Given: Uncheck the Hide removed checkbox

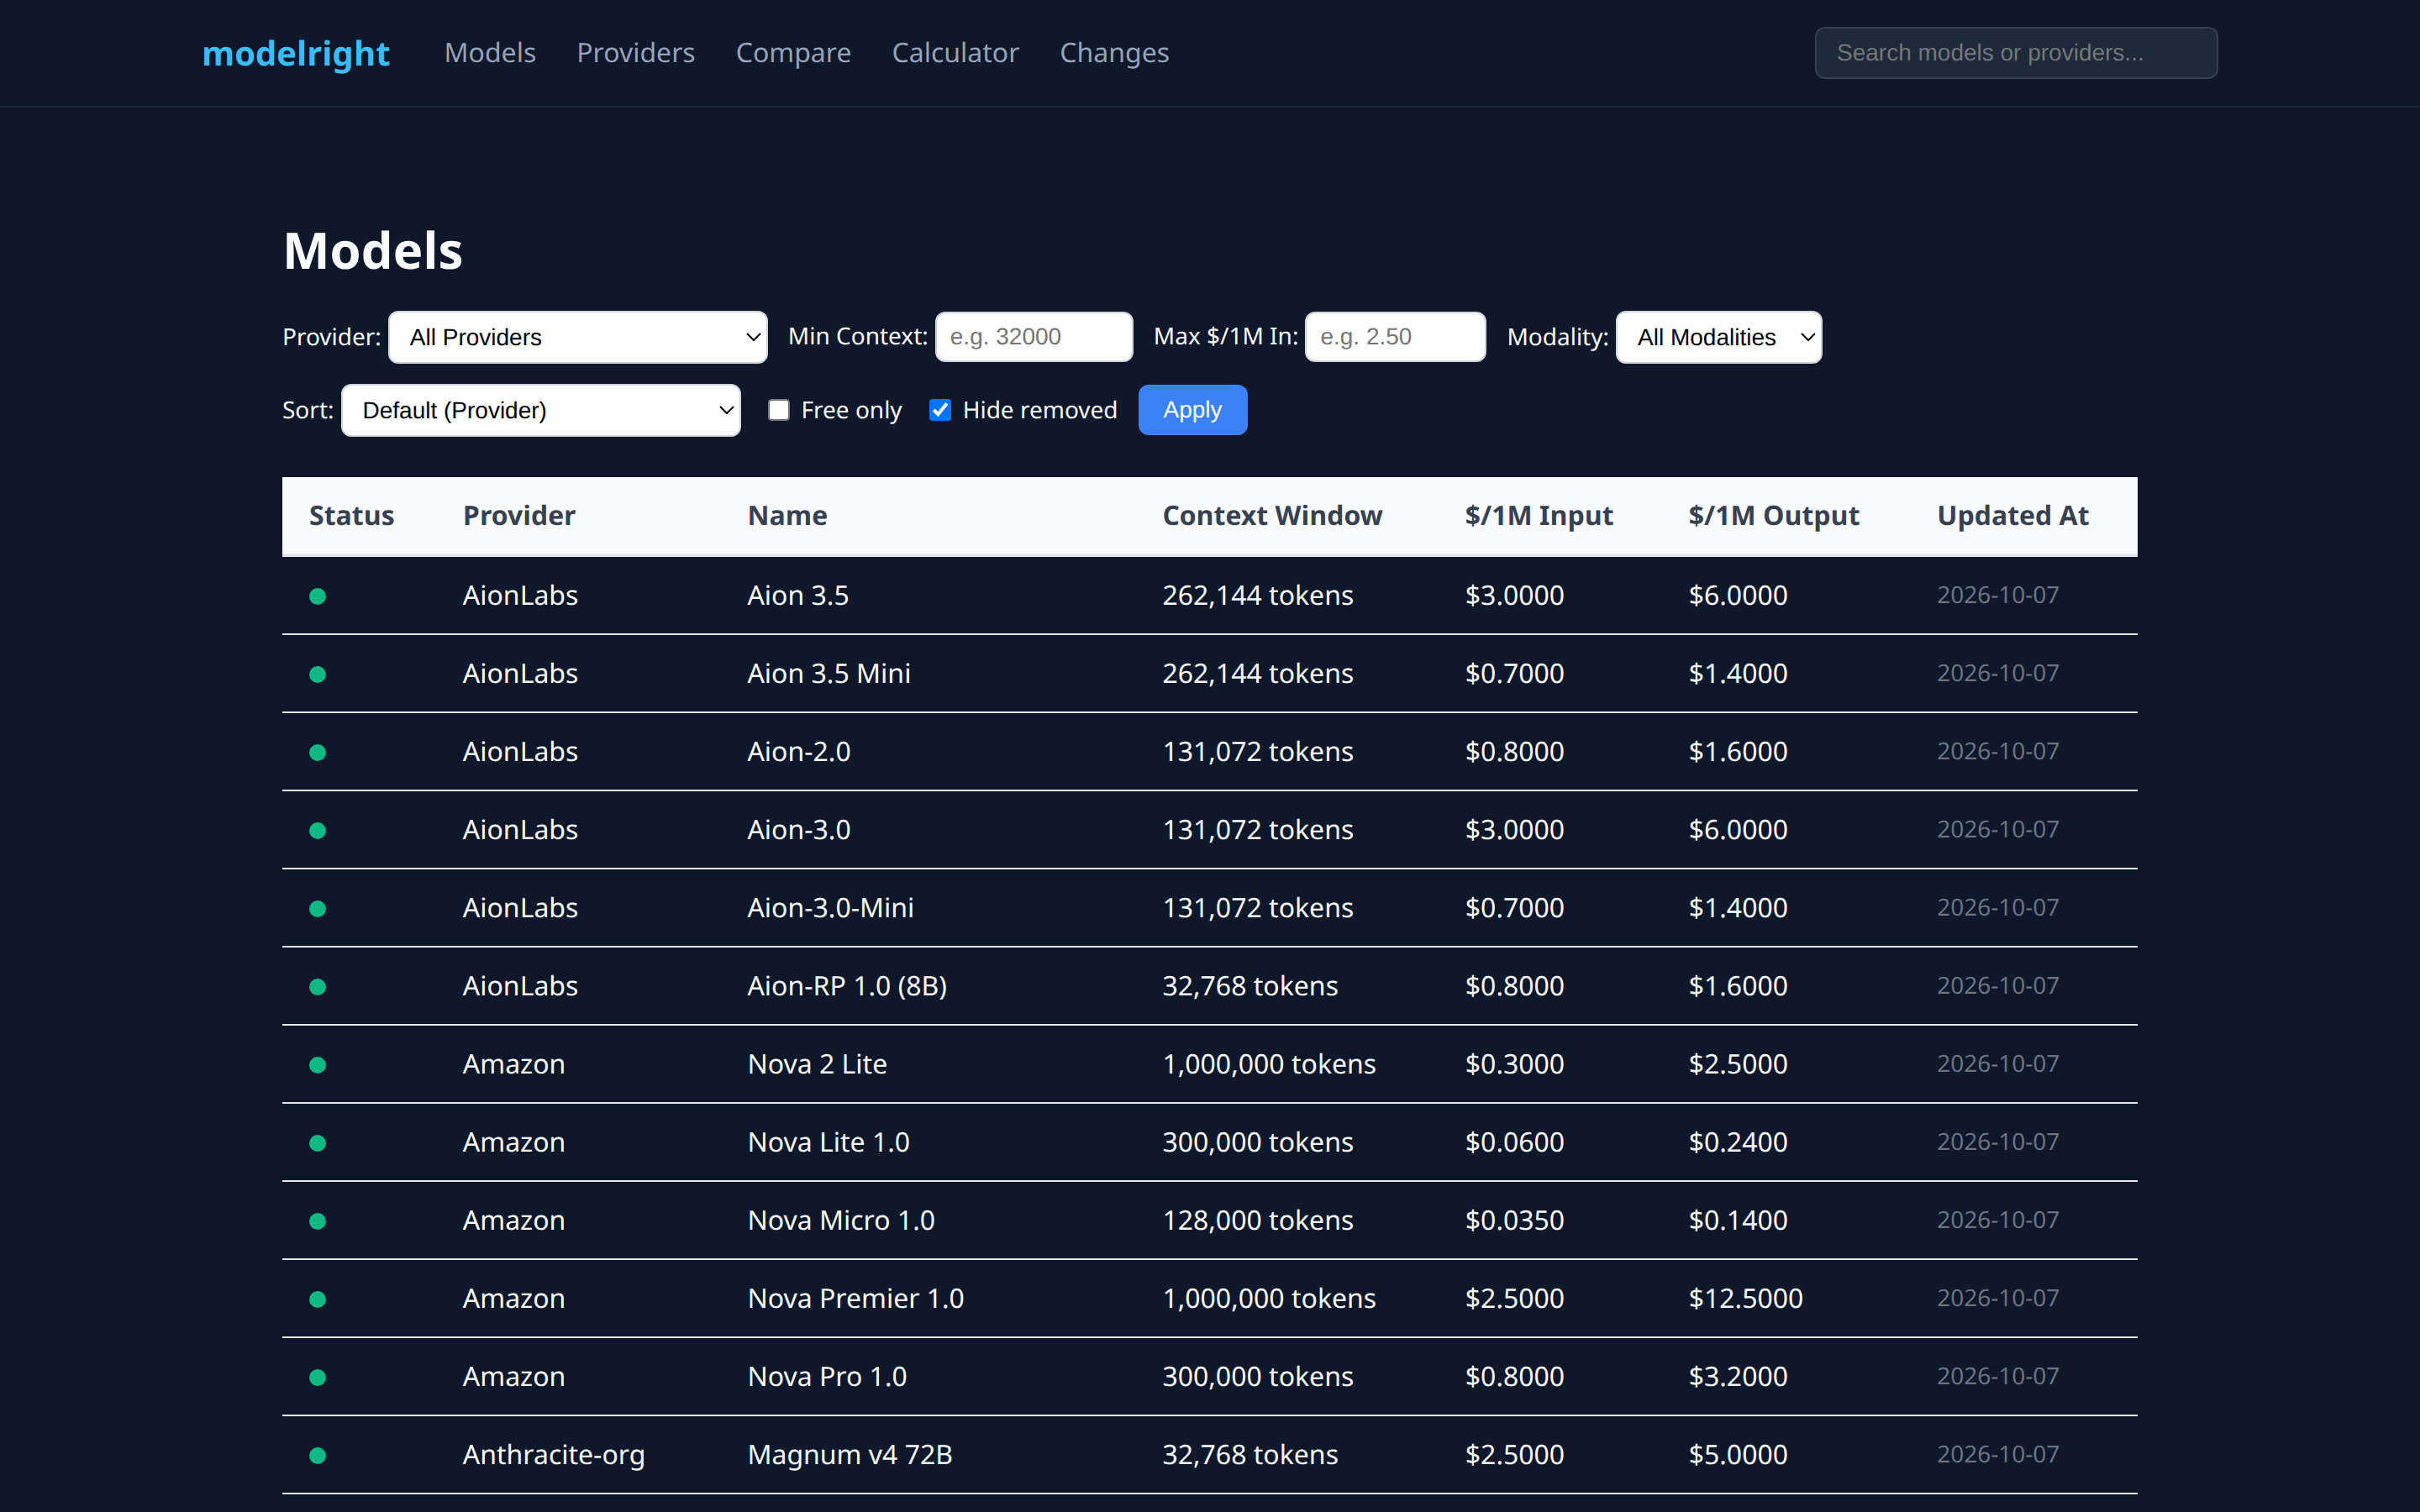Looking at the screenshot, I should coord(940,410).
